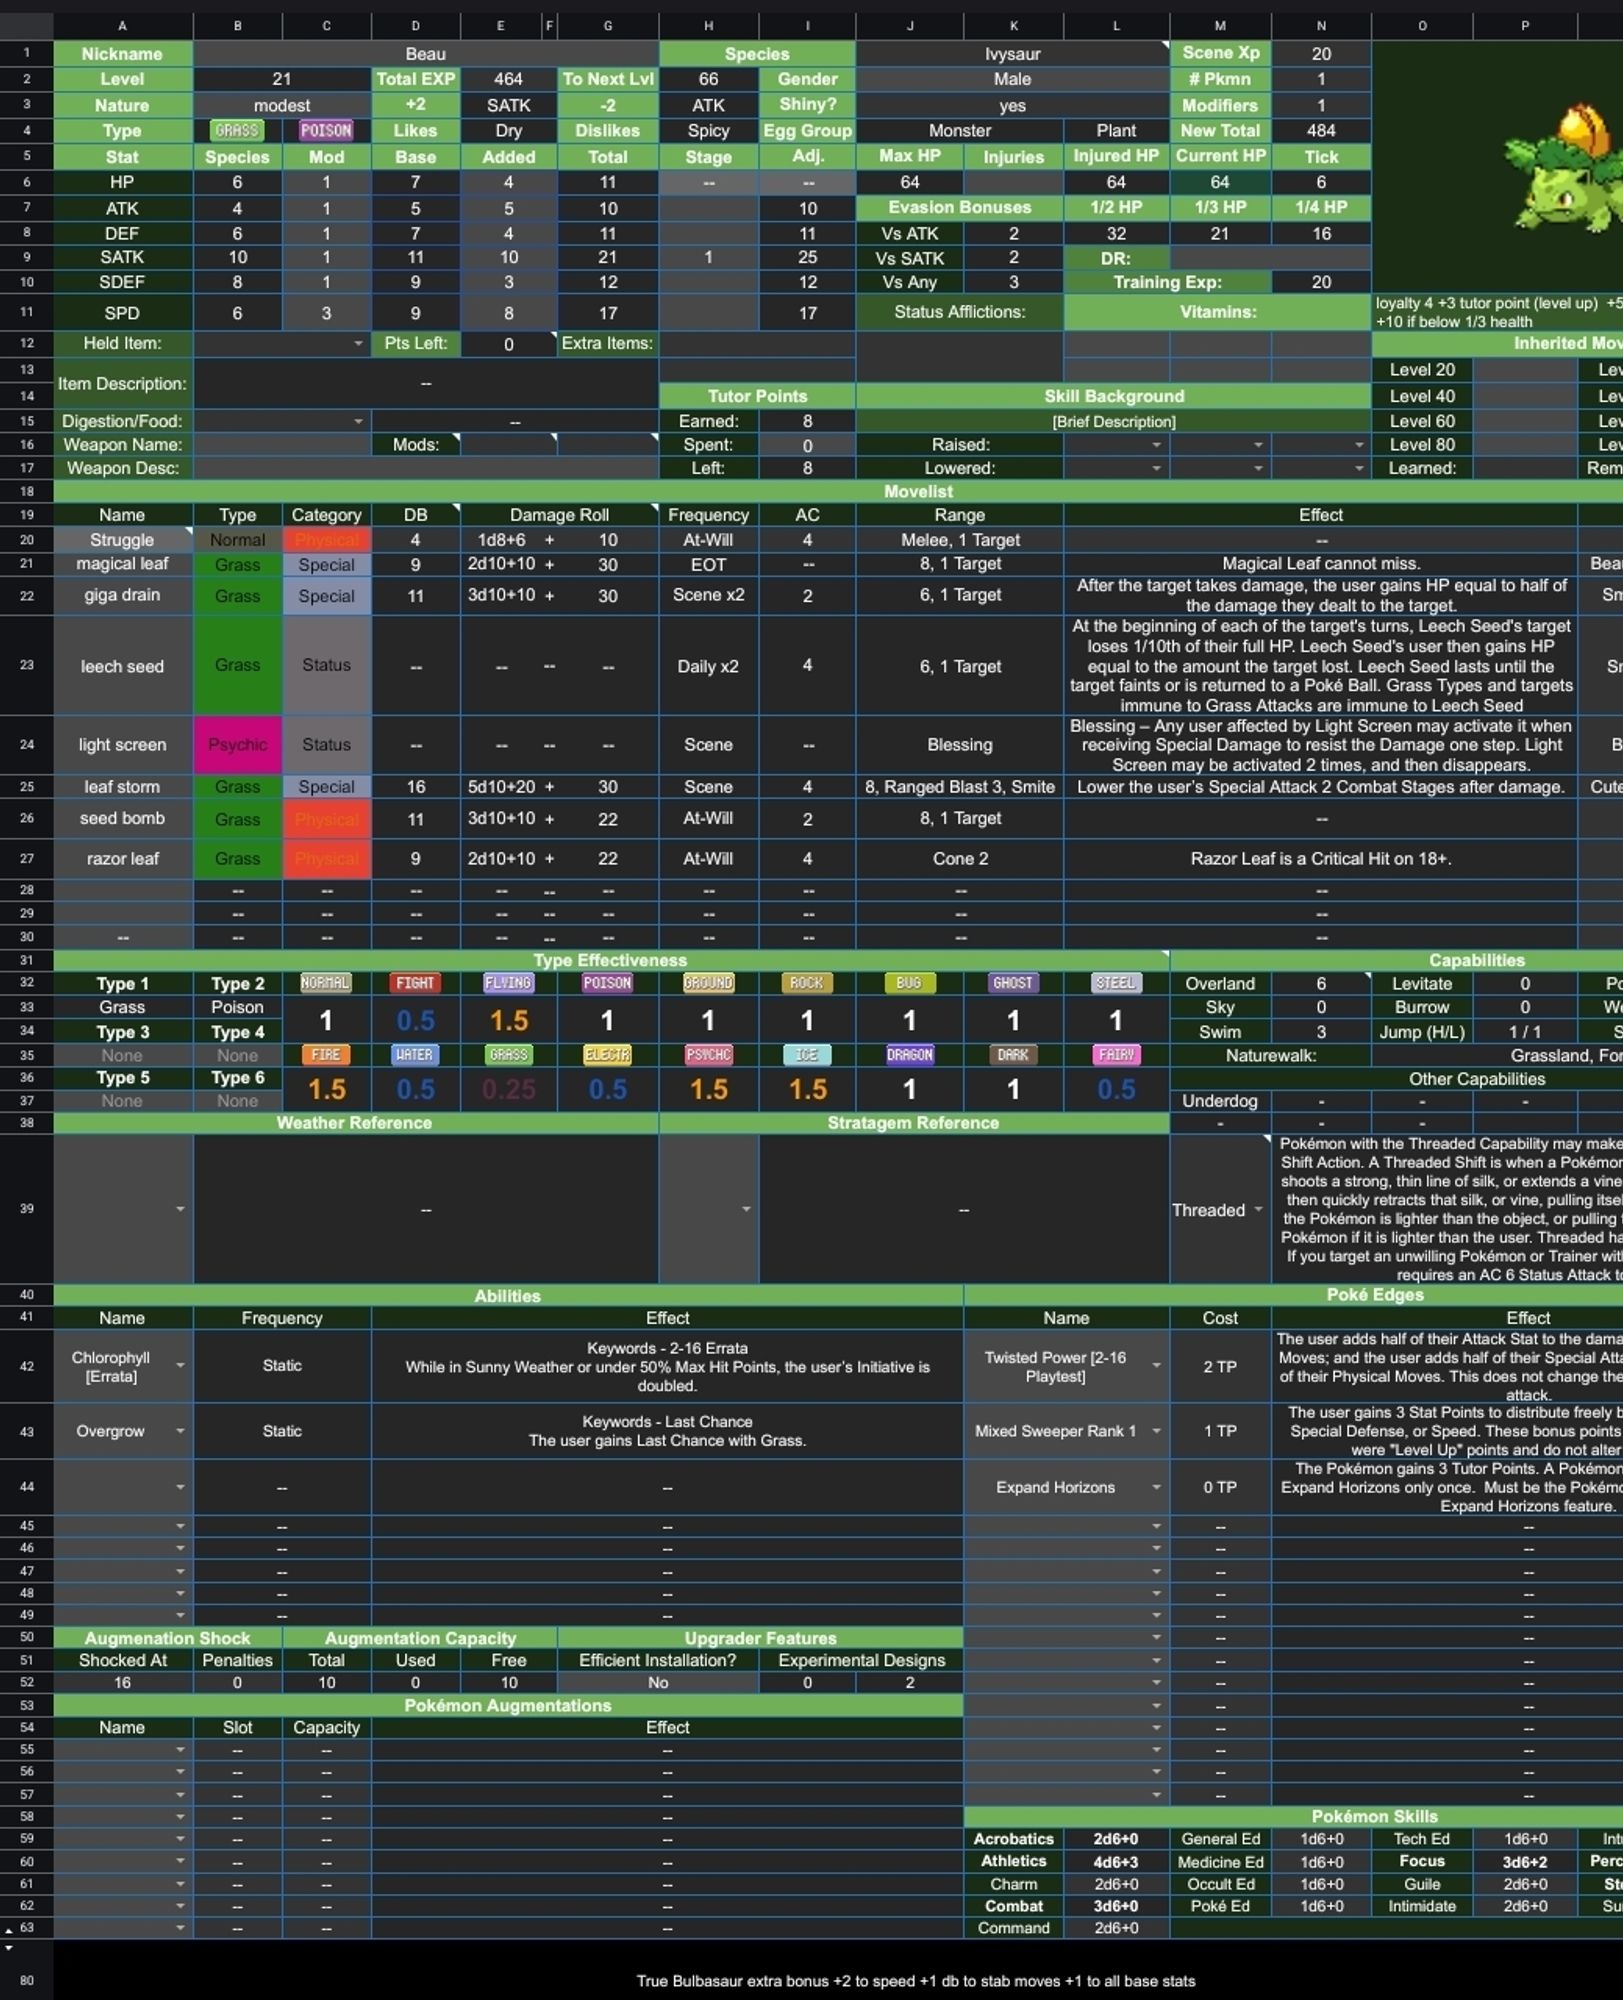The width and height of the screenshot is (1623, 2000).
Task: Open the Digestion/Food dropdown
Action: point(358,421)
